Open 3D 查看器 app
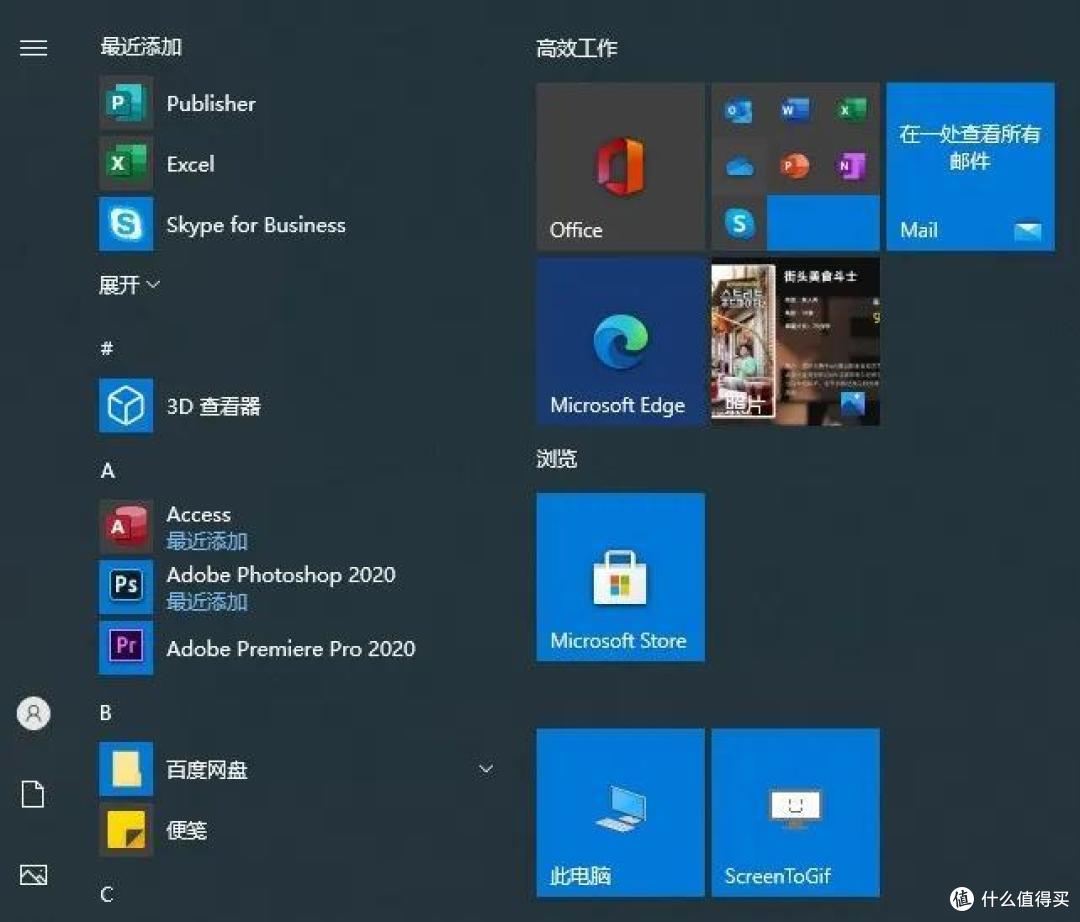Viewport: 1080px width, 922px height. tap(296, 406)
